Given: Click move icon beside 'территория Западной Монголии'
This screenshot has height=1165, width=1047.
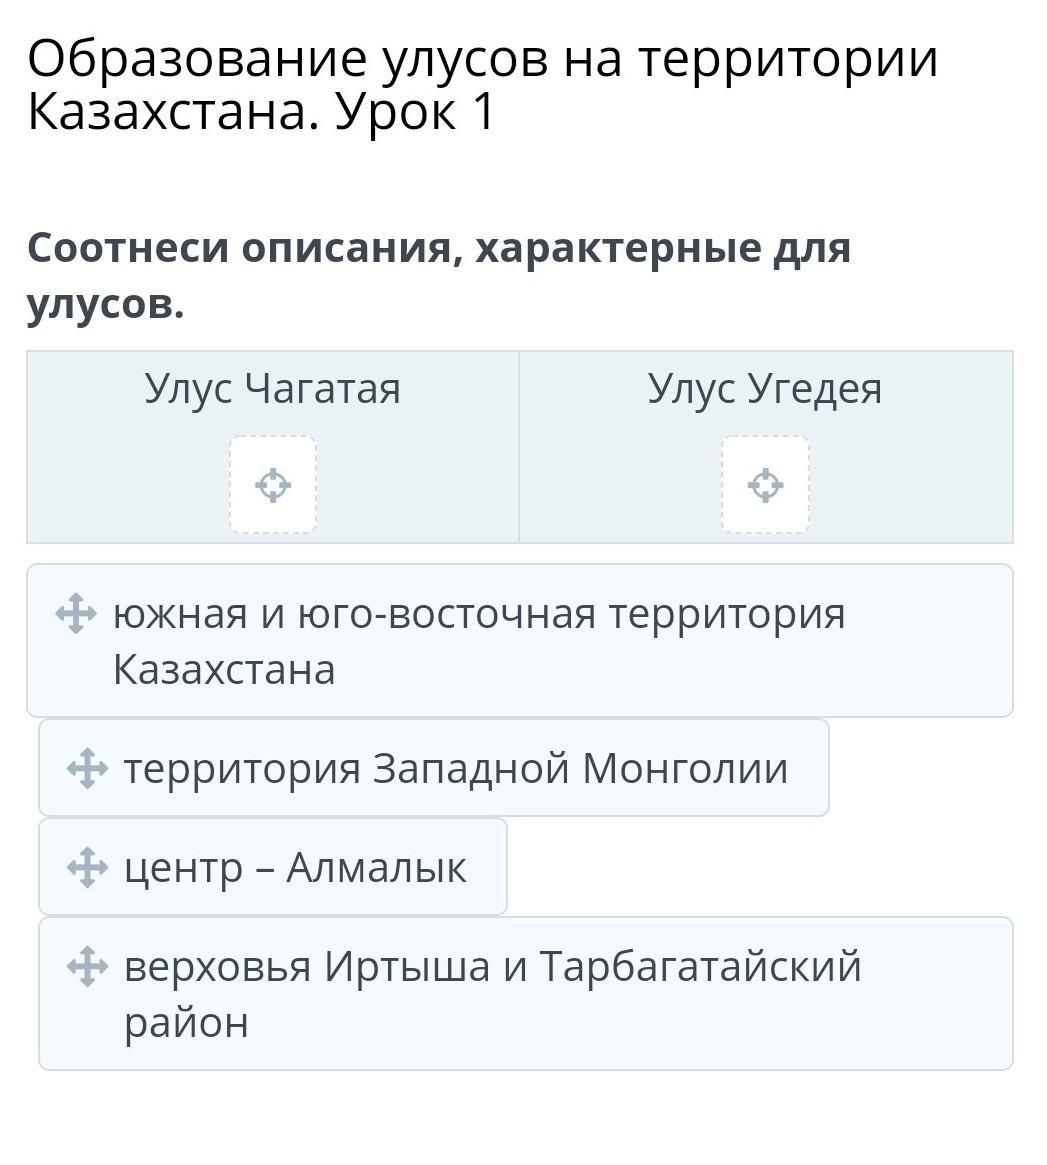Looking at the screenshot, I should coord(87,769).
